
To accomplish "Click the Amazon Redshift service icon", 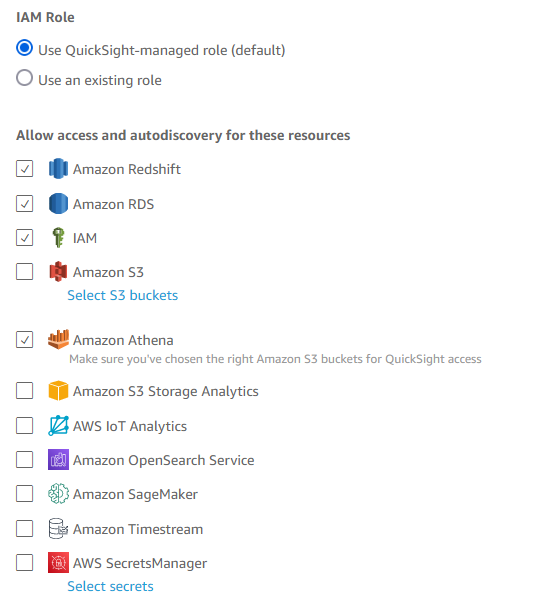I will point(58,169).
